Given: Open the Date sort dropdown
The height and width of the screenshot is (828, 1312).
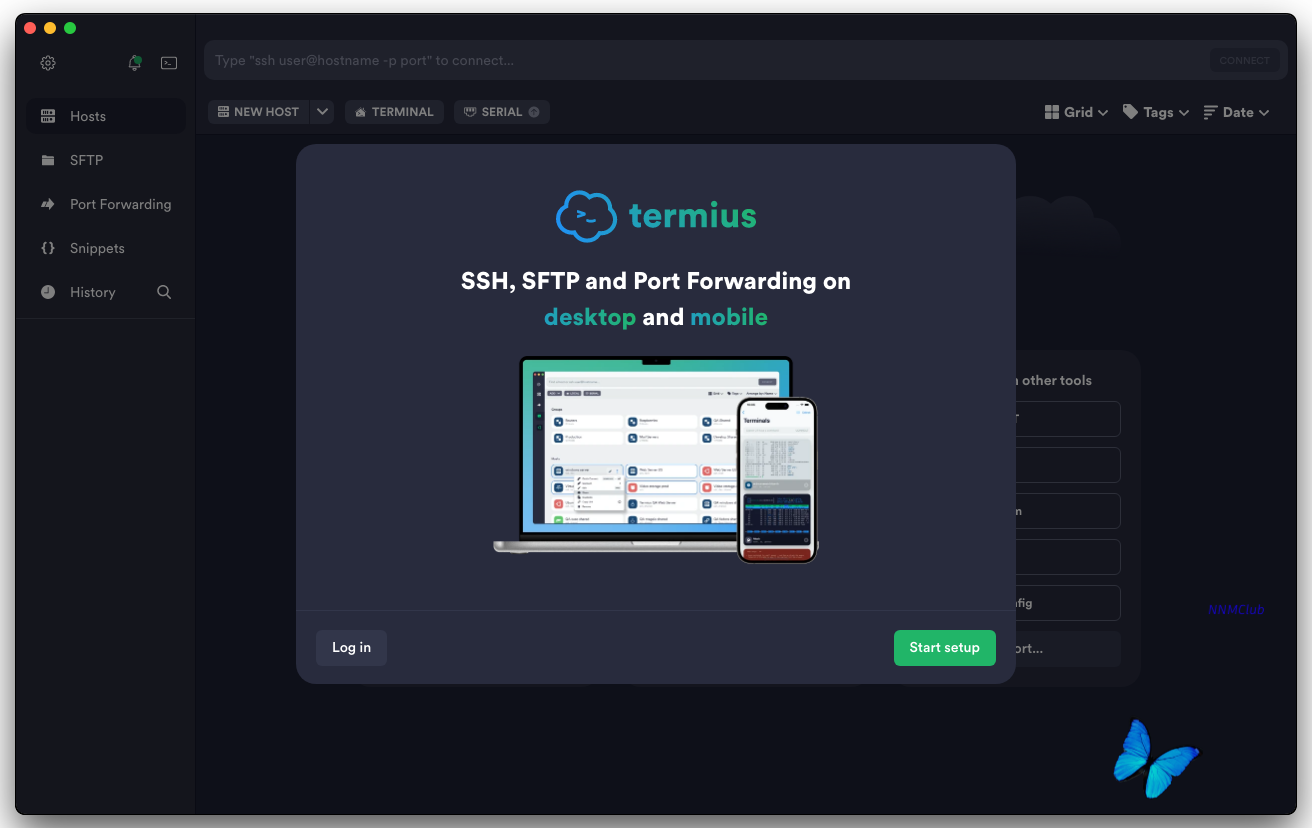Looking at the screenshot, I should coord(1236,112).
